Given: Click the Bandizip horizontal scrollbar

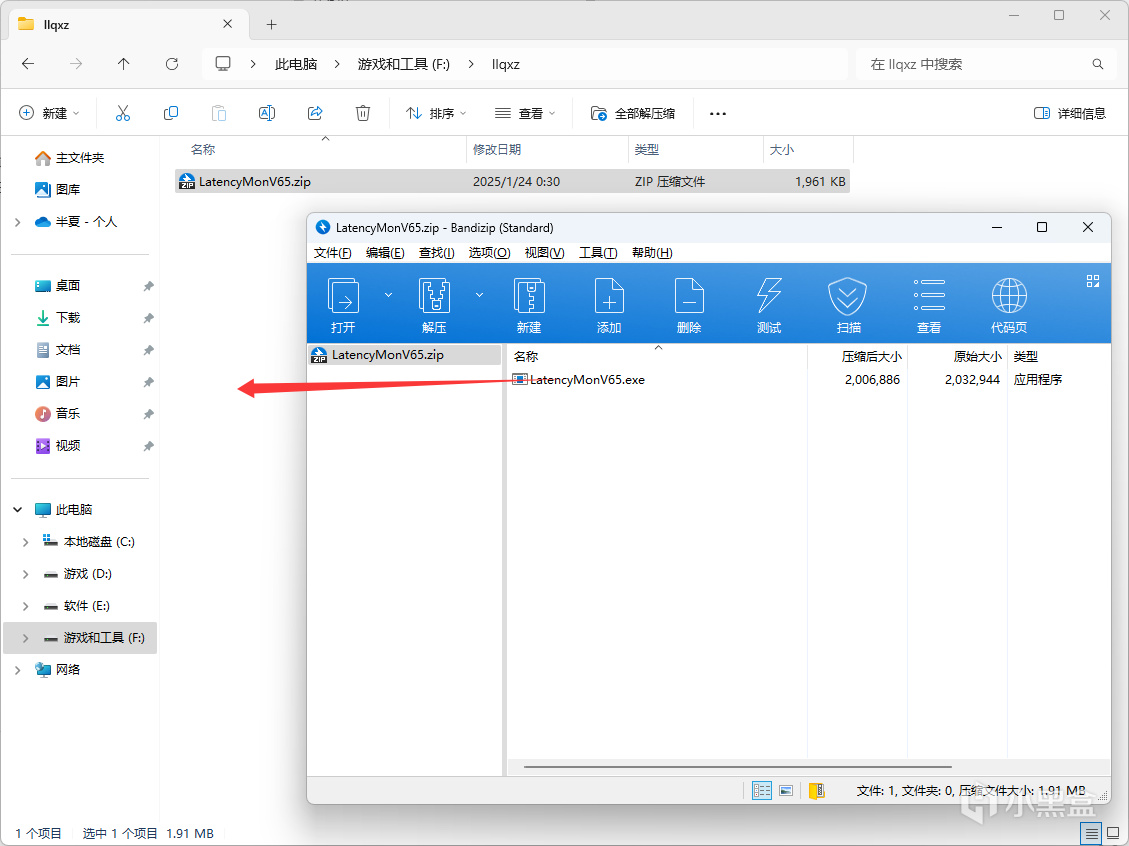Looking at the screenshot, I should (x=738, y=768).
